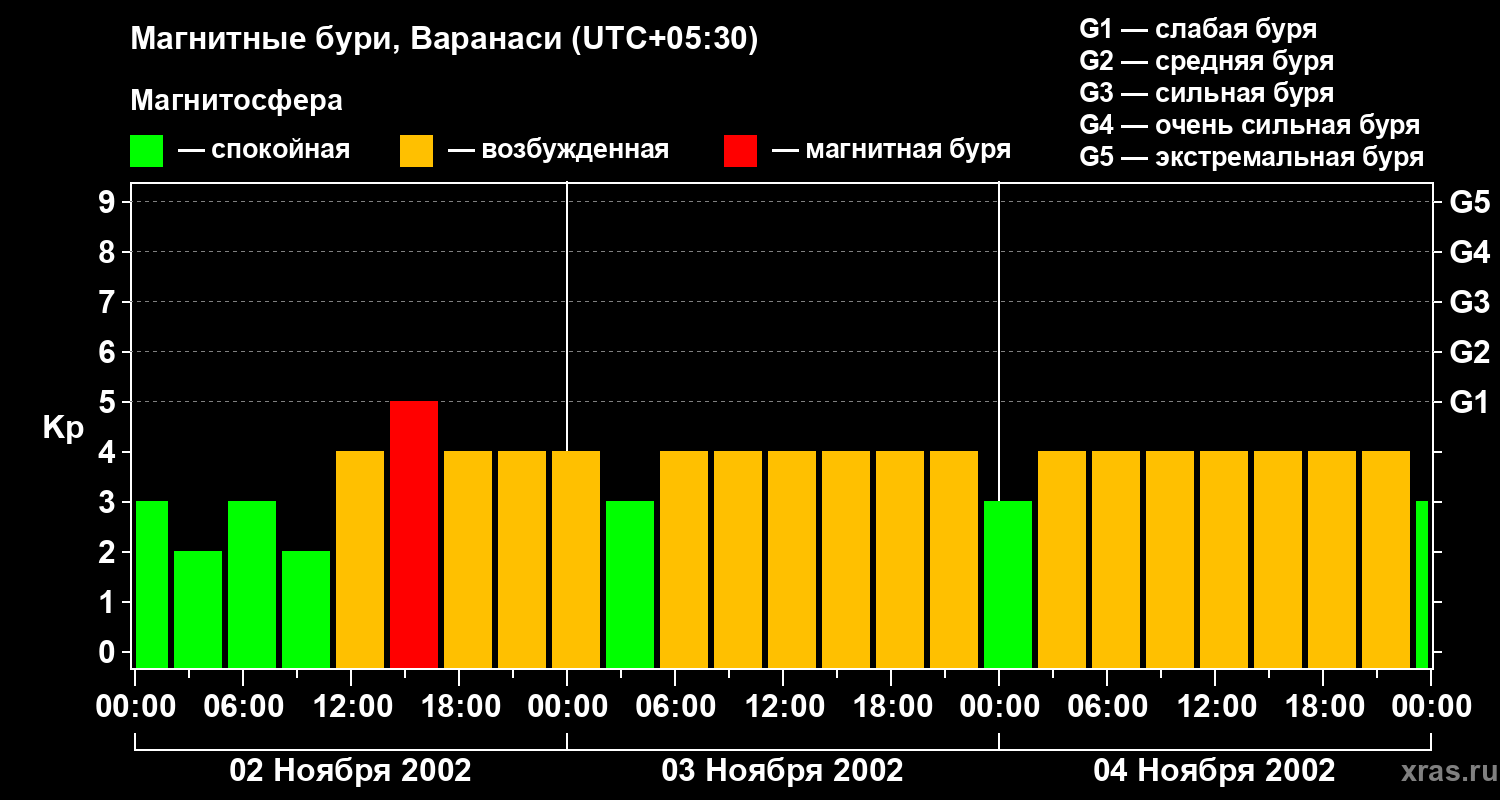Click the Магнитосфера heading
1500x800 pixels.
tap(236, 101)
